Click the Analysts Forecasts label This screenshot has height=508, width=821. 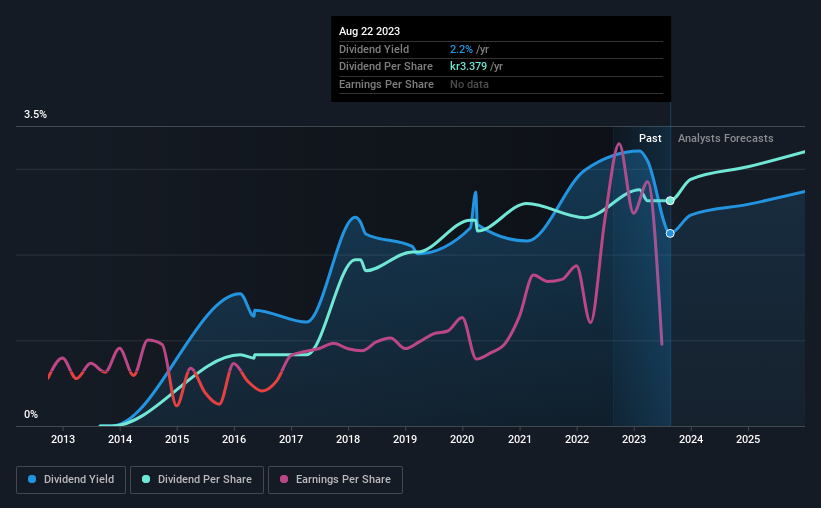point(726,138)
